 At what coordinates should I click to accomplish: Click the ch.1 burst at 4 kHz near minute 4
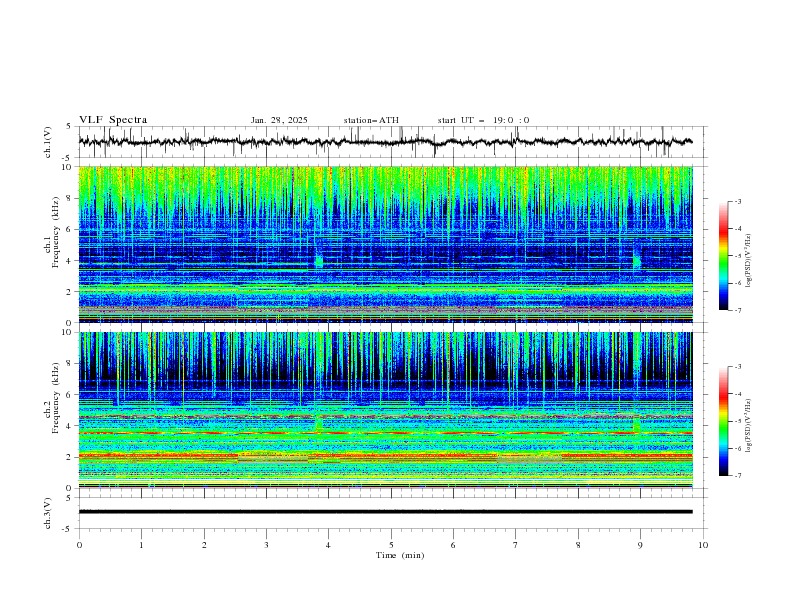(319, 261)
